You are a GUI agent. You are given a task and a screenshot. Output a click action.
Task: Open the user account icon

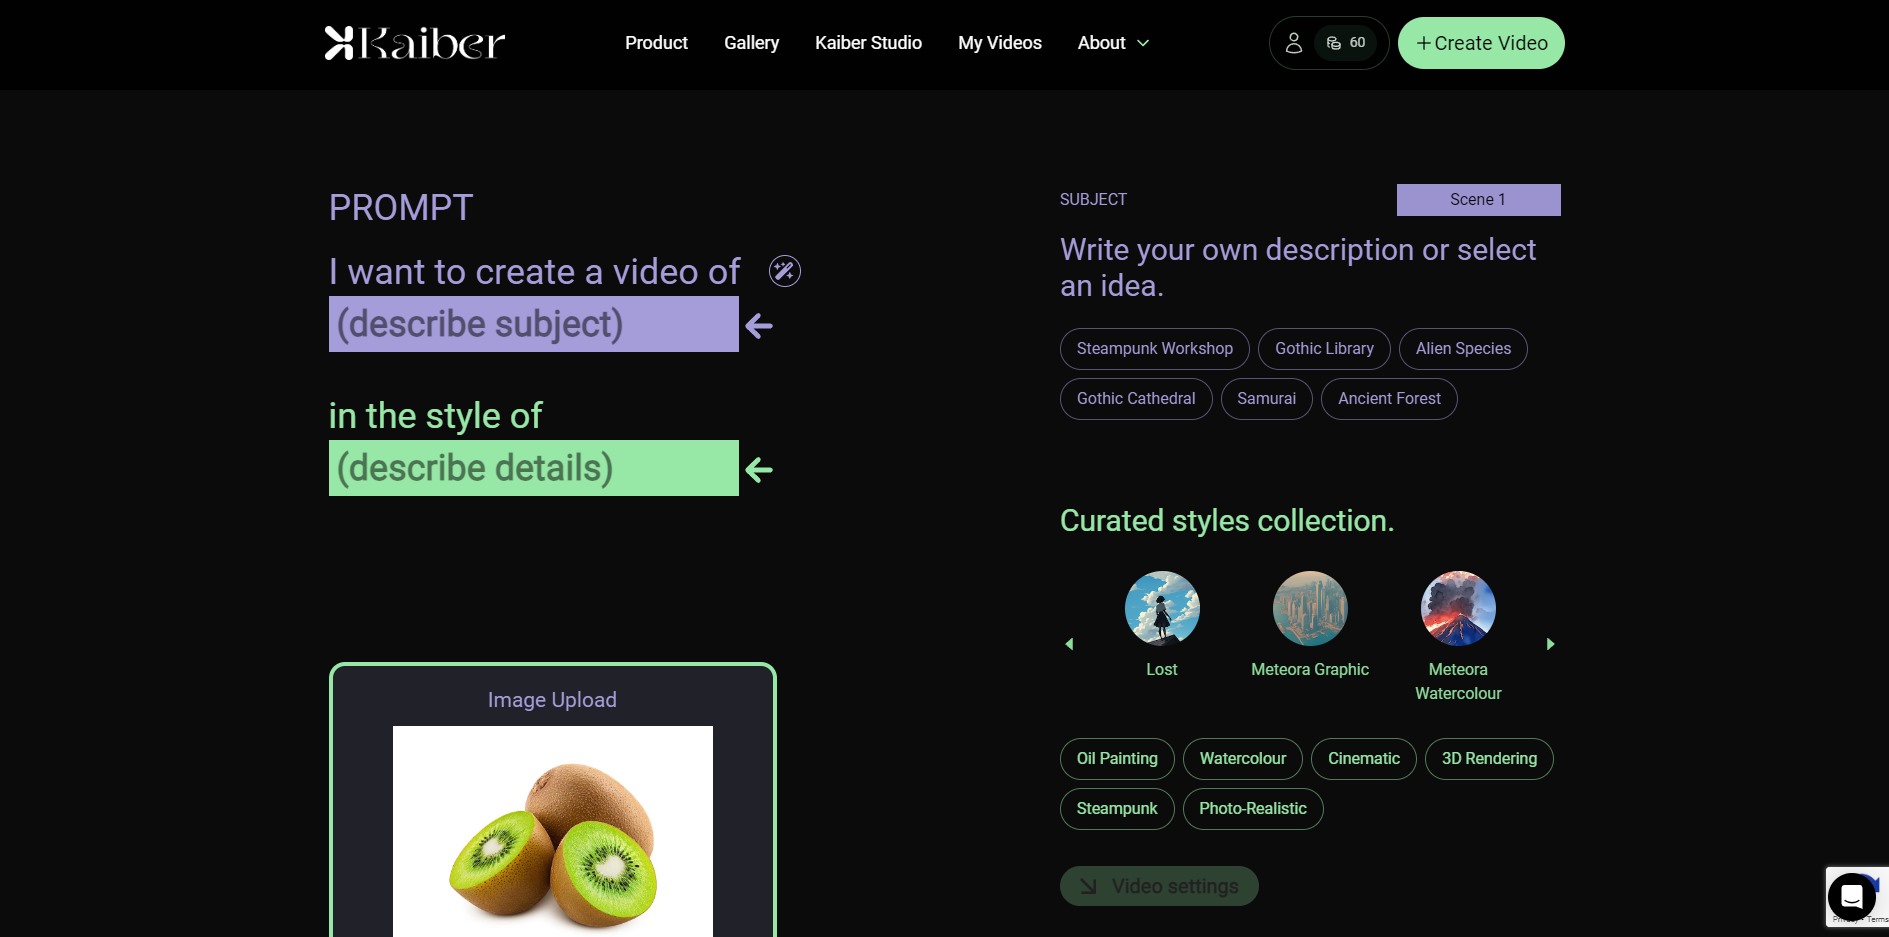[x=1293, y=43]
